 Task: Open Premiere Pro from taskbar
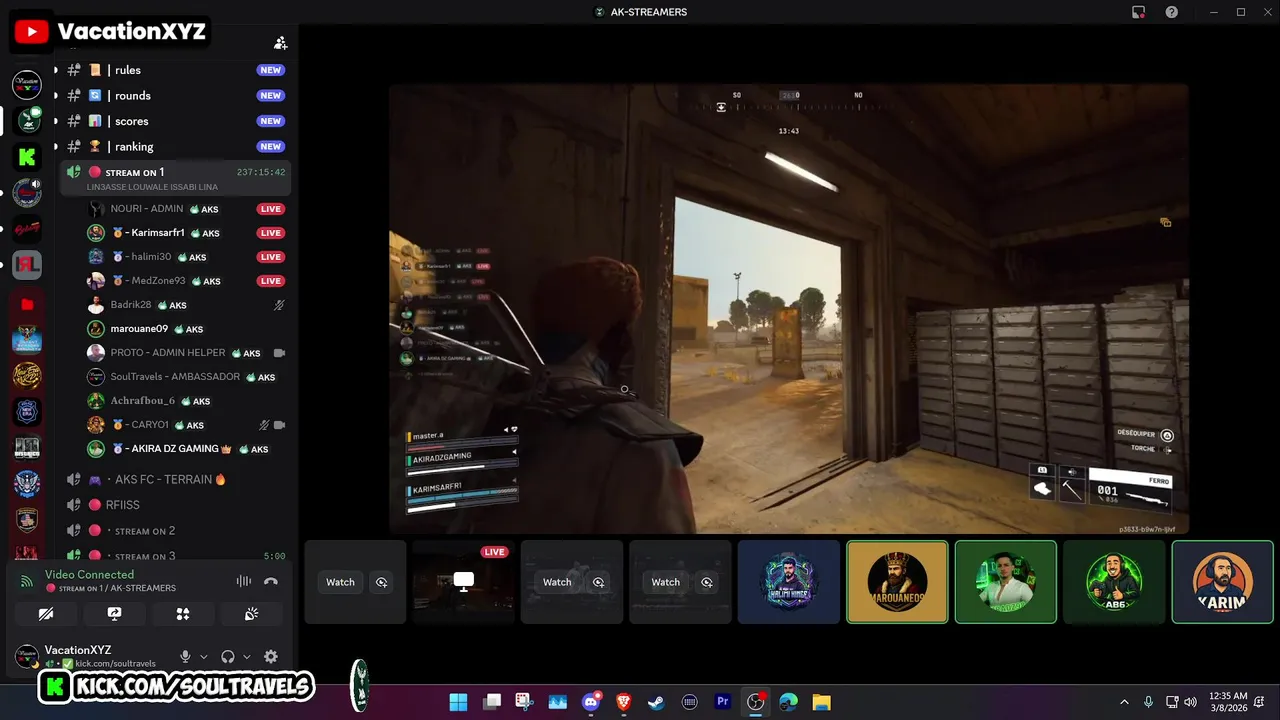click(723, 702)
